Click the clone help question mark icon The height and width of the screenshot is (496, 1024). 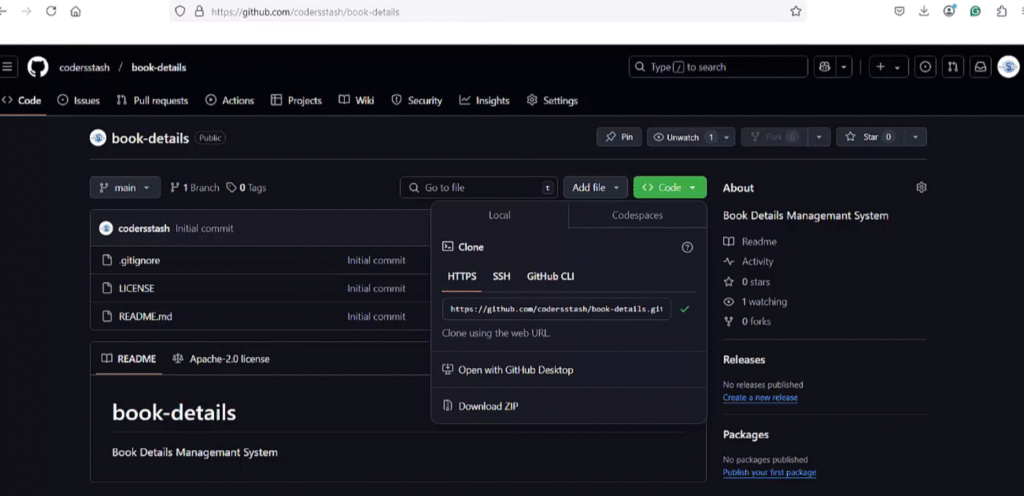point(687,247)
